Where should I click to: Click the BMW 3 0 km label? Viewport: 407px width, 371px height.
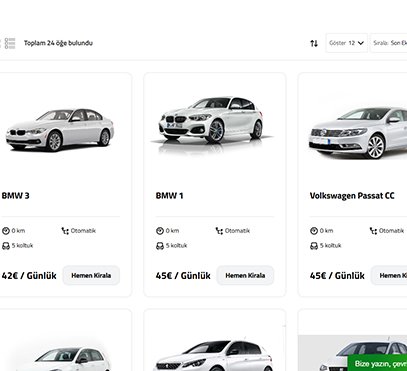pyautogui.click(x=18, y=231)
